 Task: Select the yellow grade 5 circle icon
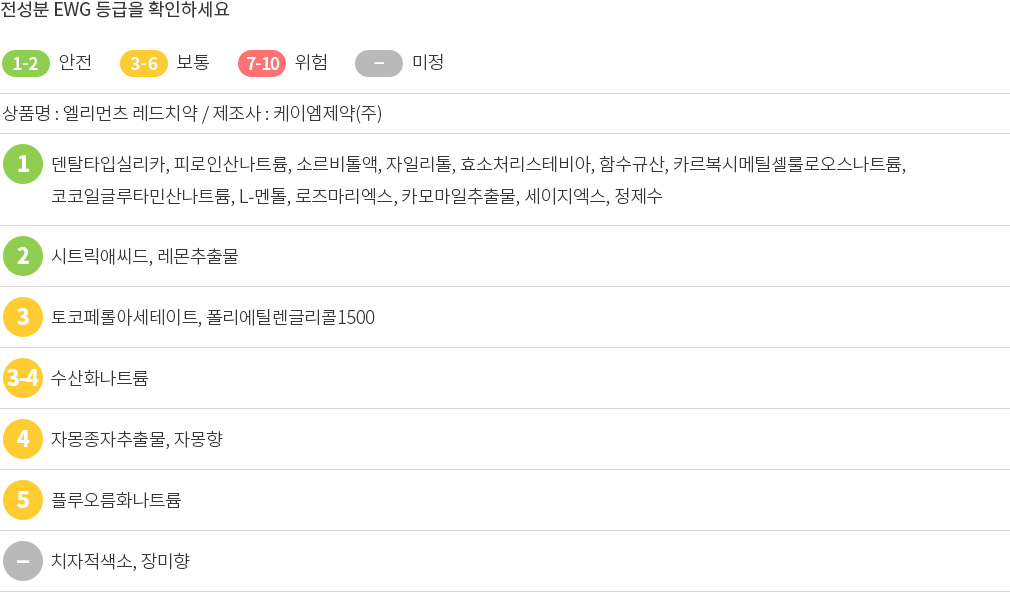tap(23, 500)
